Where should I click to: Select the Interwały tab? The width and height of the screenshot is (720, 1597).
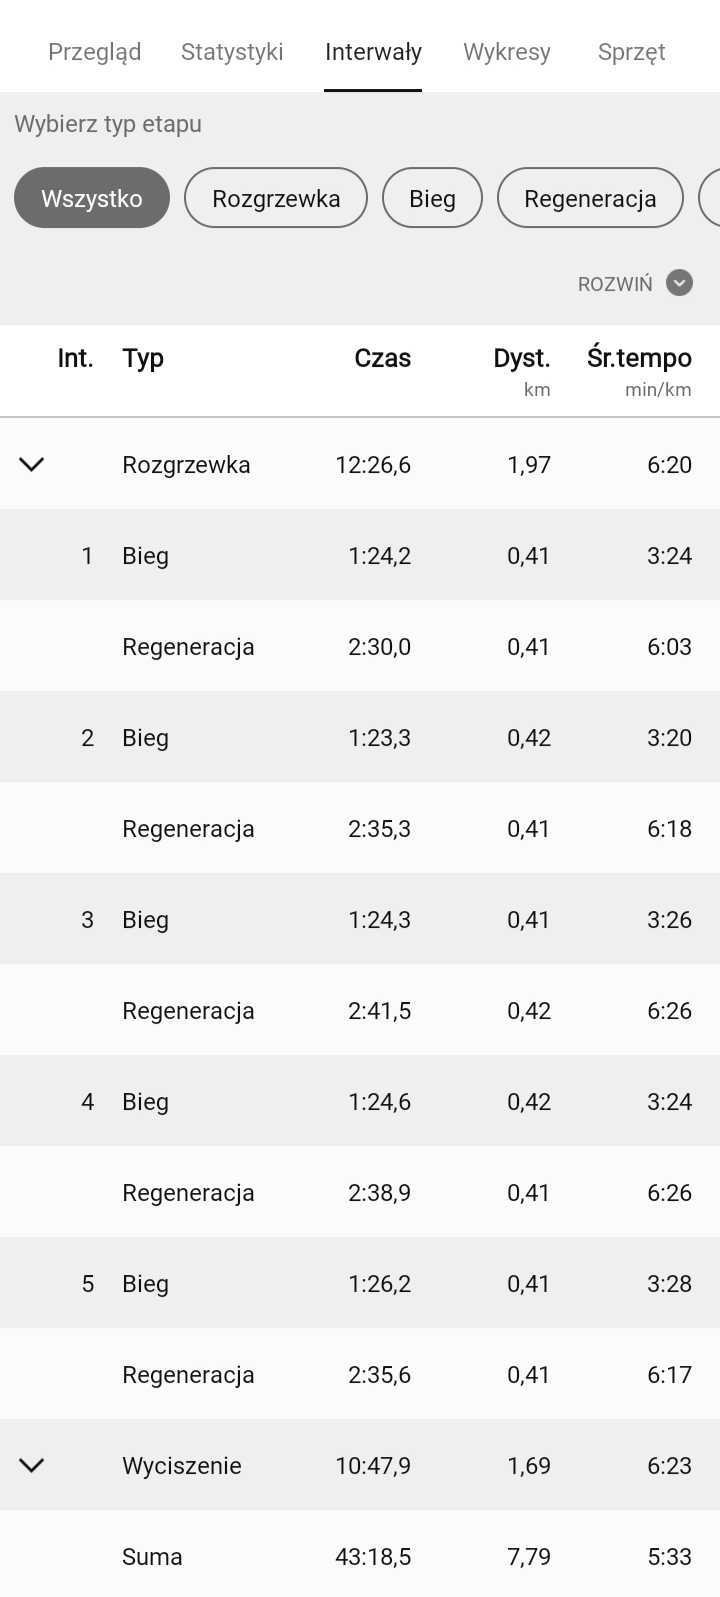click(373, 52)
